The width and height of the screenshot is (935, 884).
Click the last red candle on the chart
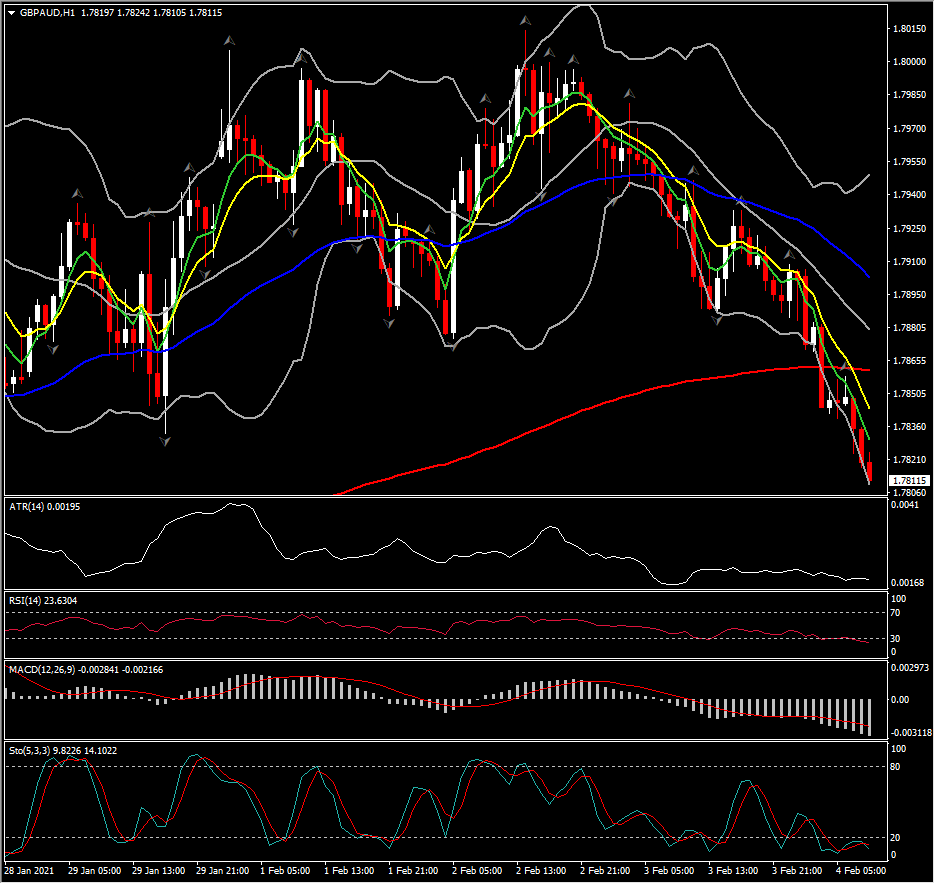pos(870,471)
